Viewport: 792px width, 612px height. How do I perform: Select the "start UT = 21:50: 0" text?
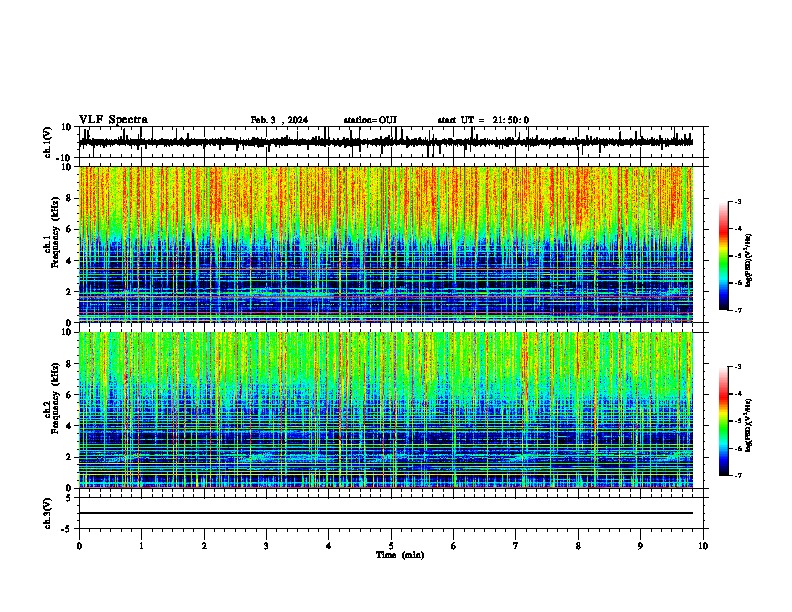[483, 120]
